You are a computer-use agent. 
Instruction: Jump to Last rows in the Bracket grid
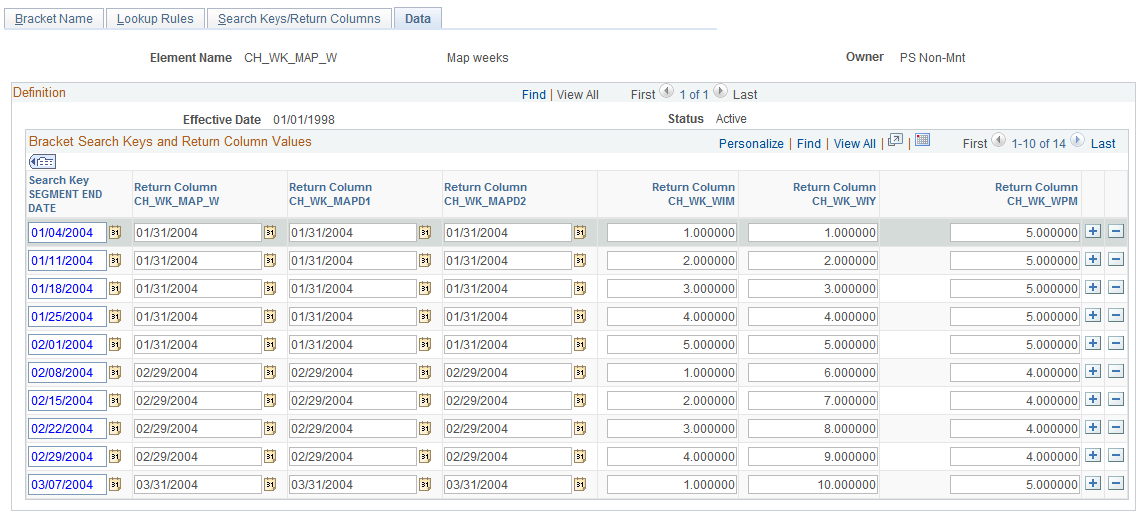1103,144
